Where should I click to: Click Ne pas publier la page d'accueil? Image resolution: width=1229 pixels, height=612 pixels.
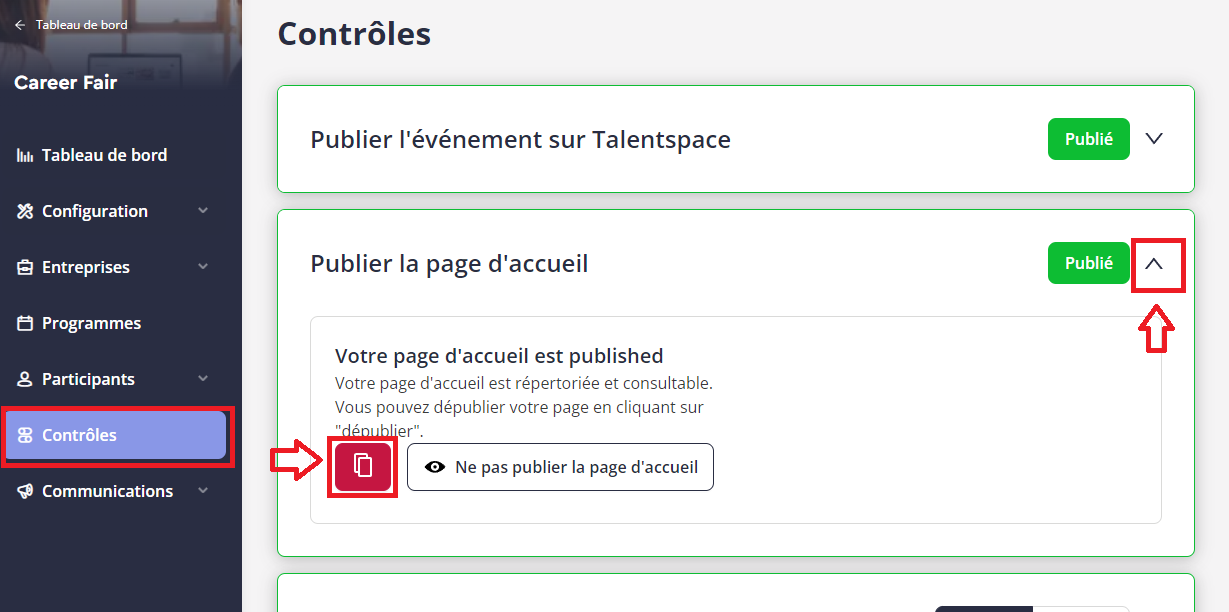(560, 467)
